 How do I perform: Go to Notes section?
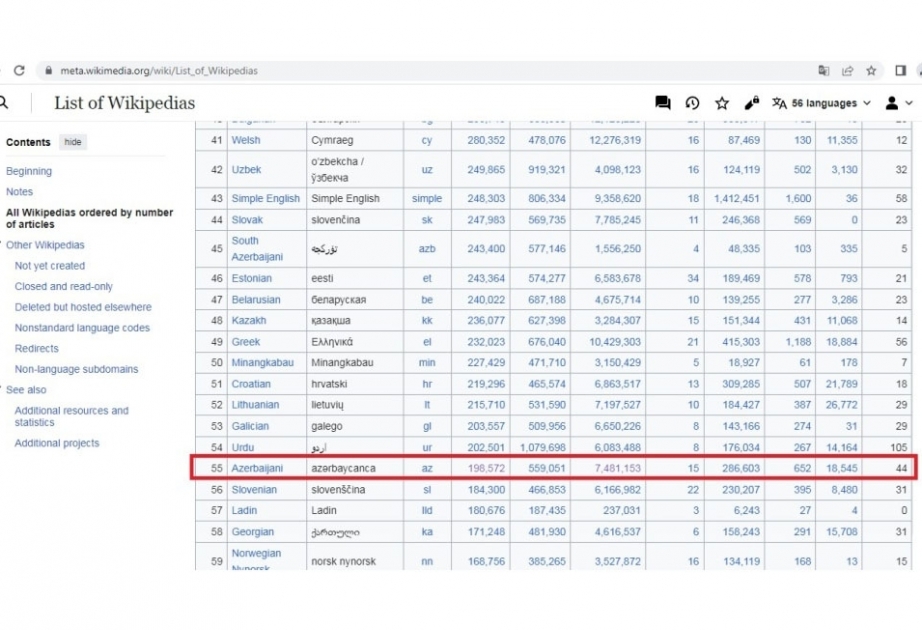19,192
